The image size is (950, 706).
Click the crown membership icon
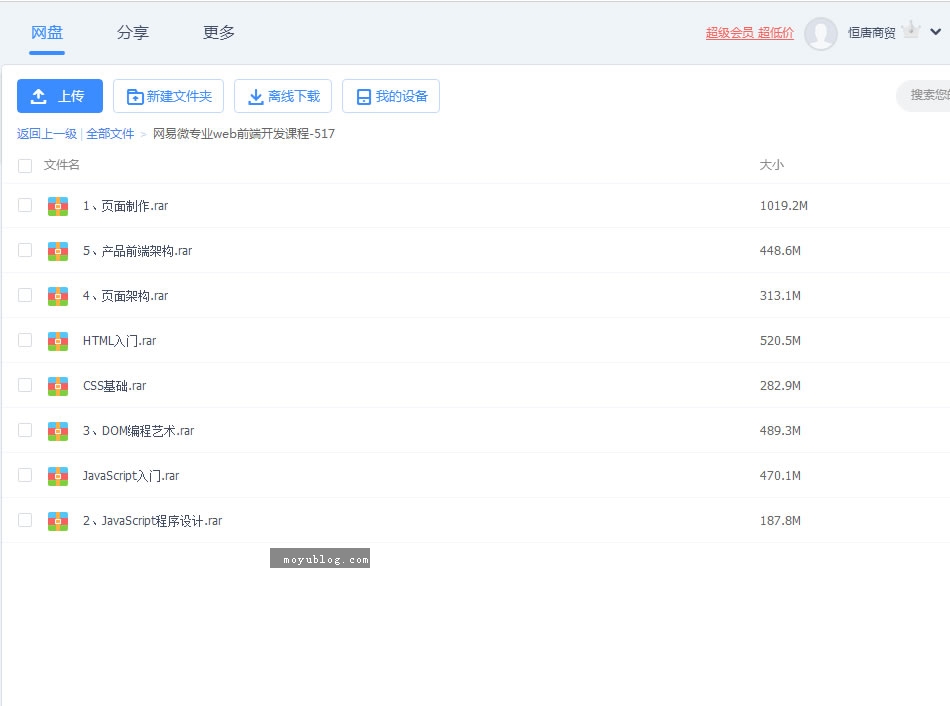click(911, 30)
